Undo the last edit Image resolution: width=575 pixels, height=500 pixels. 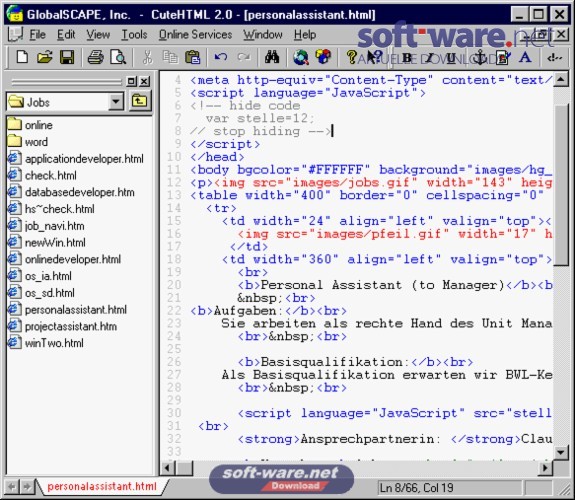coord(221,57)
